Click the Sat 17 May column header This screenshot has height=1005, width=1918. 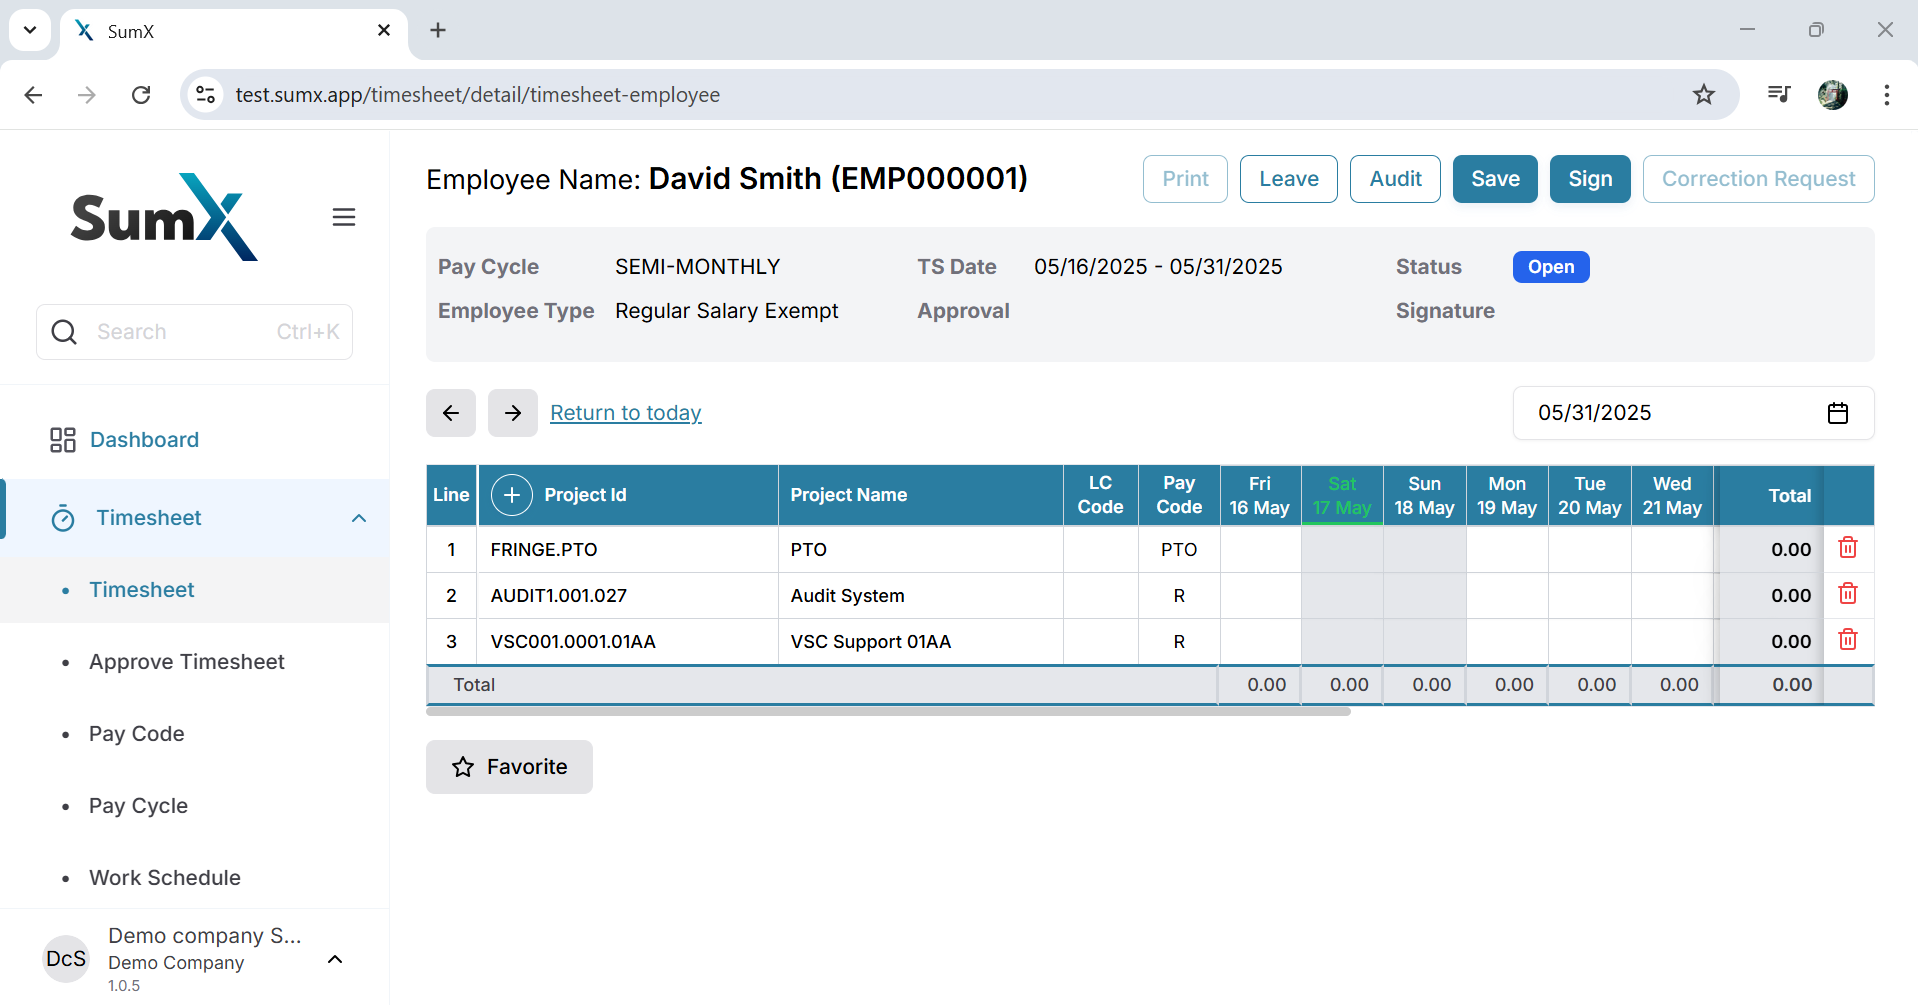(x=1342, y=495)
